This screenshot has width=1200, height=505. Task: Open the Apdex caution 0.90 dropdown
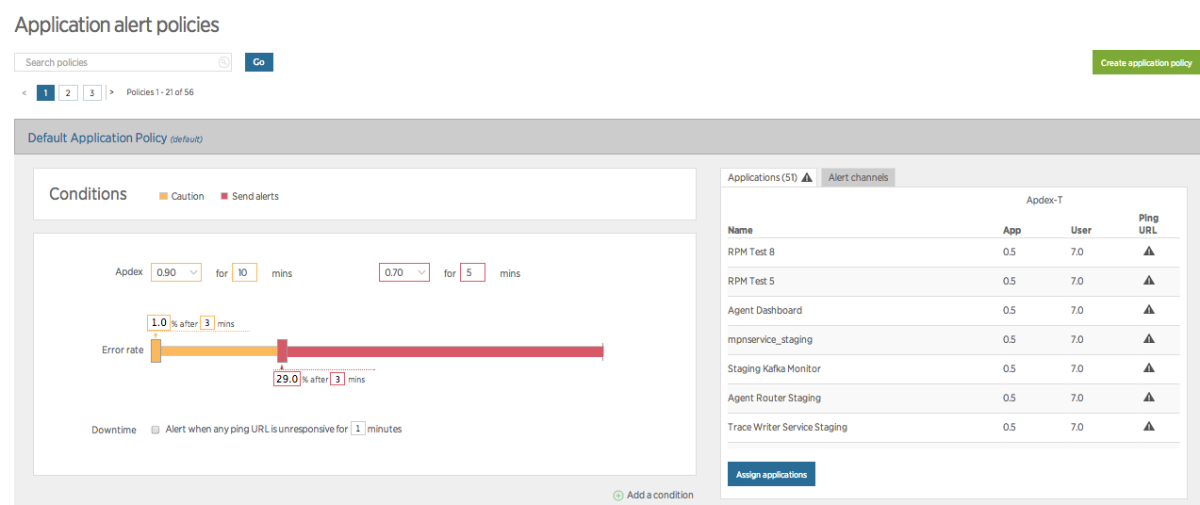tap(176, 272)
